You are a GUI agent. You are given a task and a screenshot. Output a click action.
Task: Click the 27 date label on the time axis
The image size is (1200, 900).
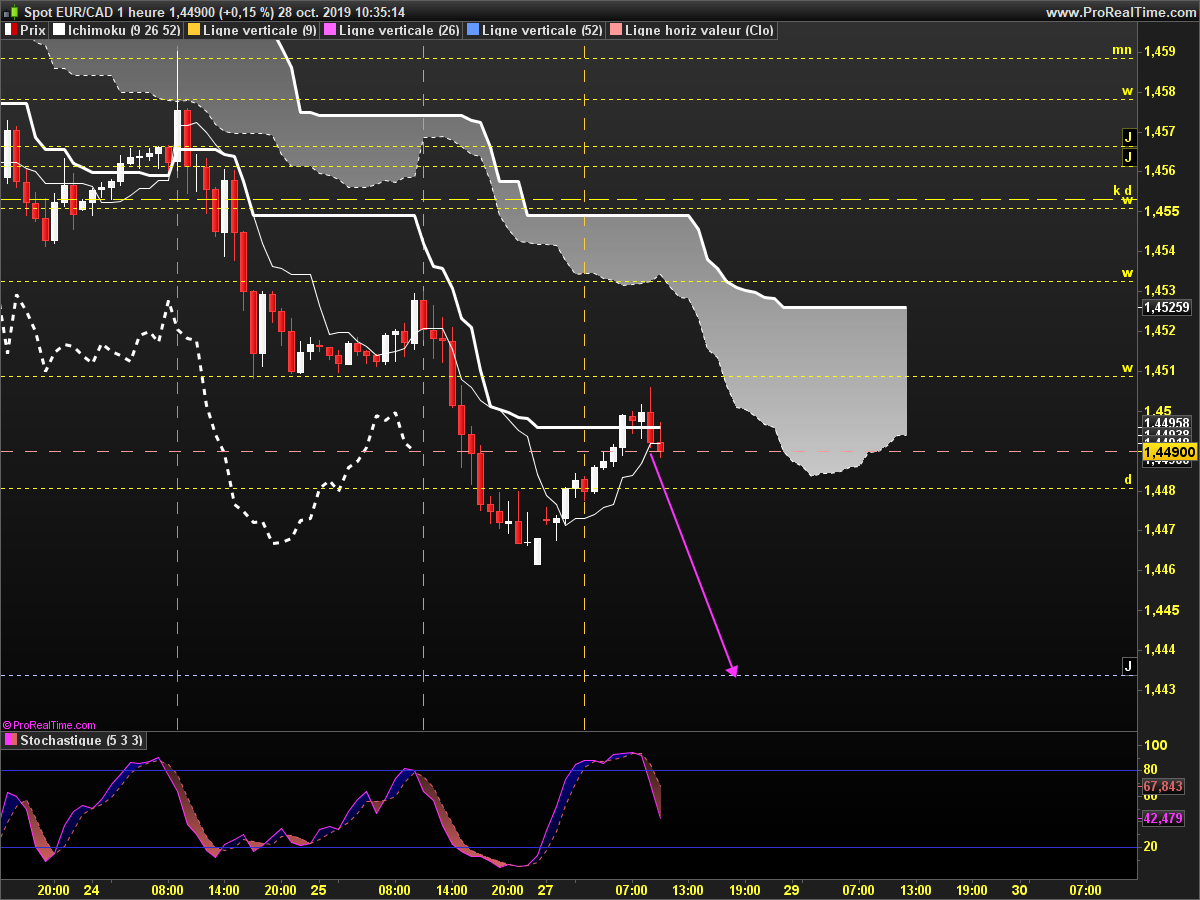pyautogui.click(x=545, y=889)
